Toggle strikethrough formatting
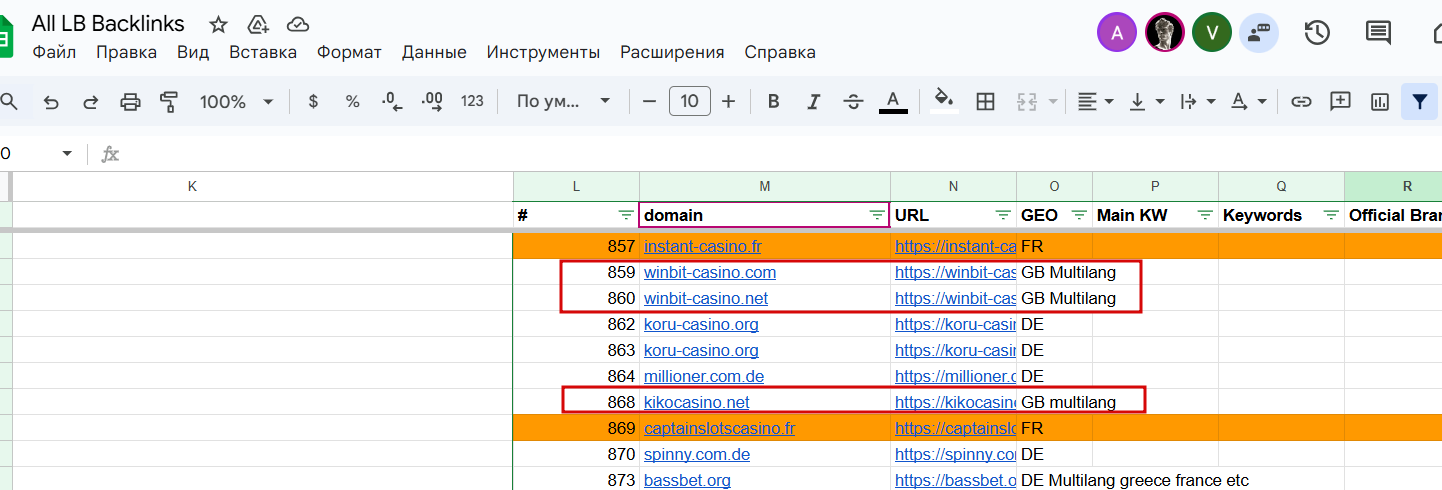 (853, 101)
